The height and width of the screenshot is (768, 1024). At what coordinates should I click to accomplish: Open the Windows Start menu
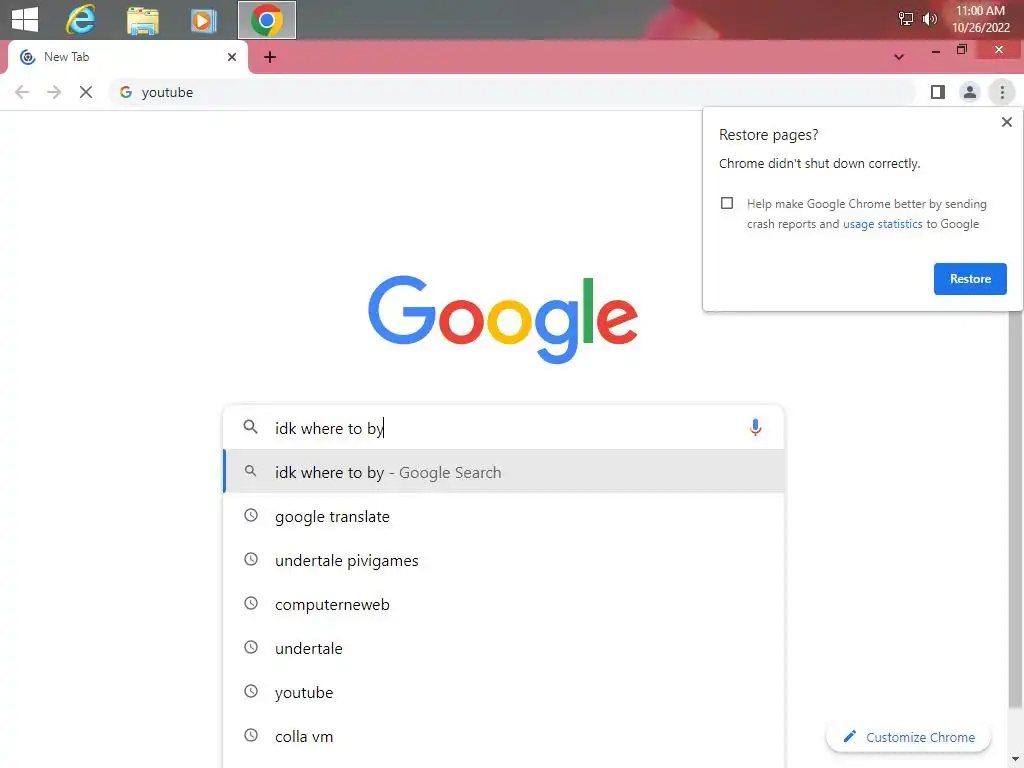click(25, 19)
